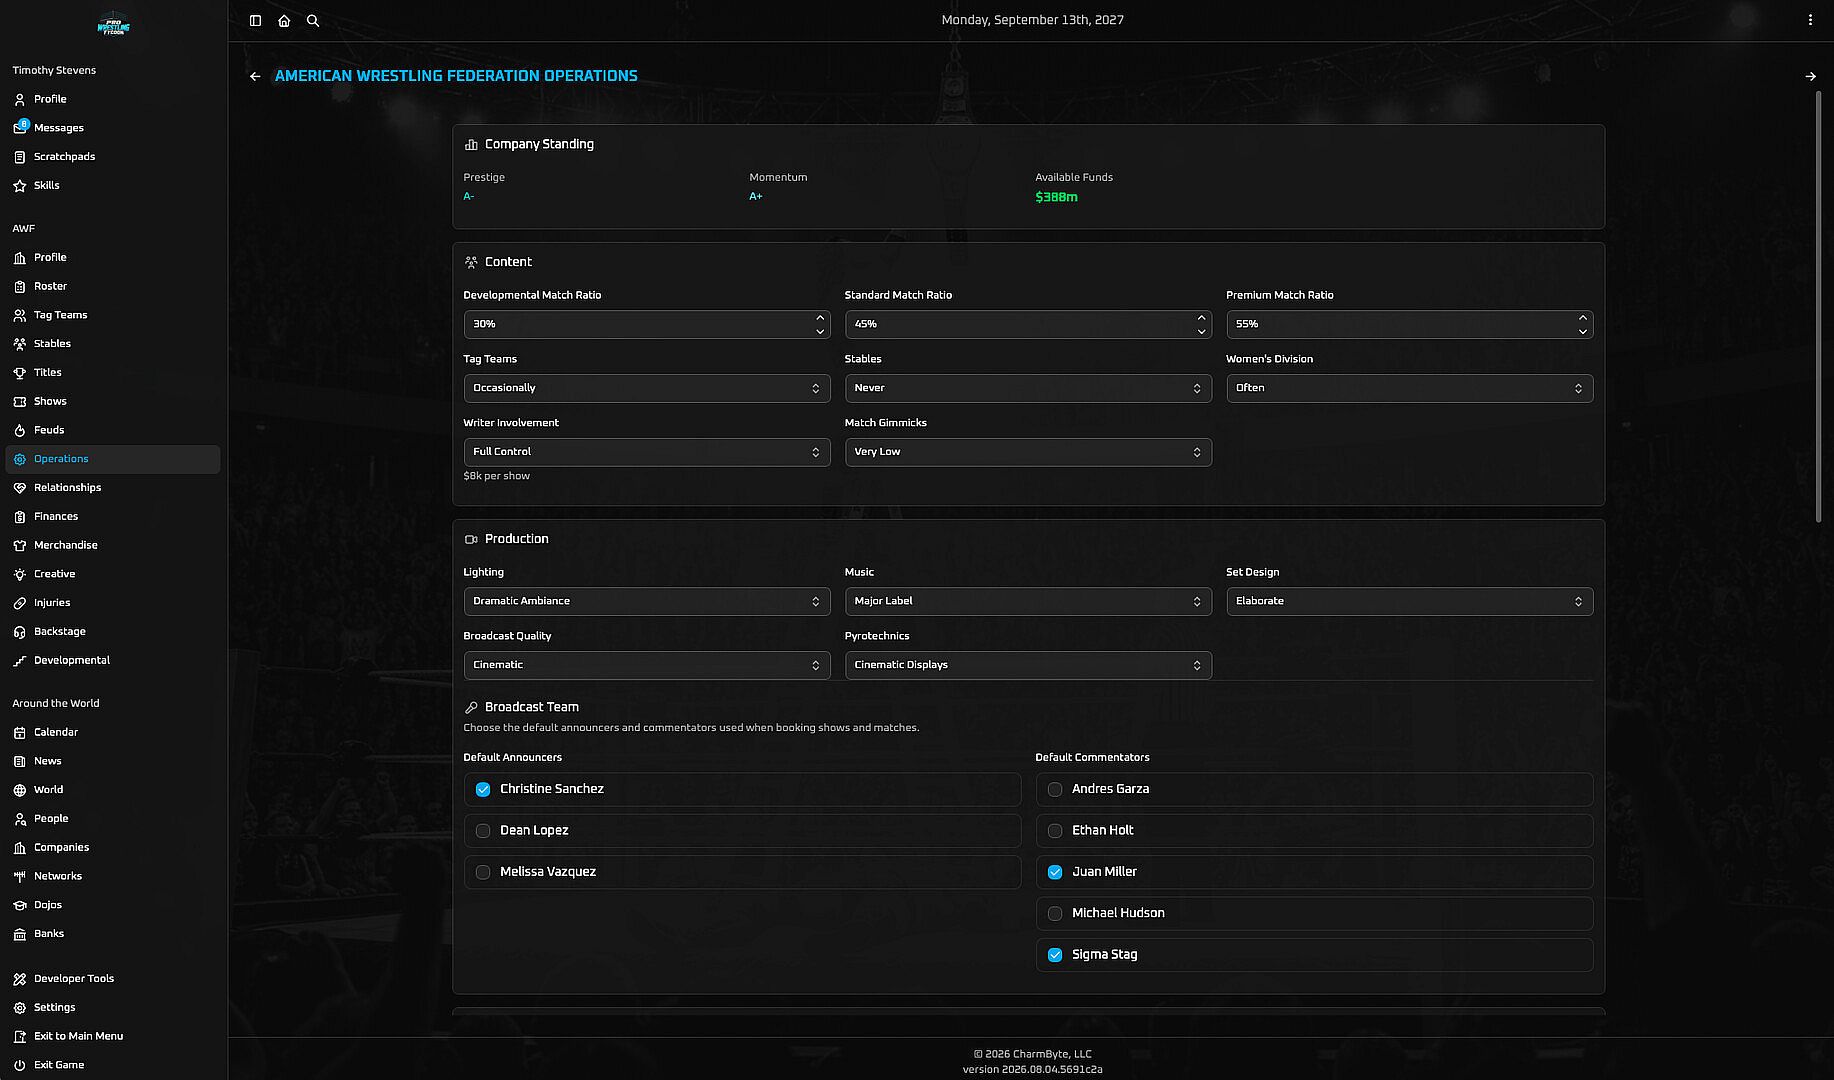
Task: Open the News menu item
Action: (x=112, y=761)
